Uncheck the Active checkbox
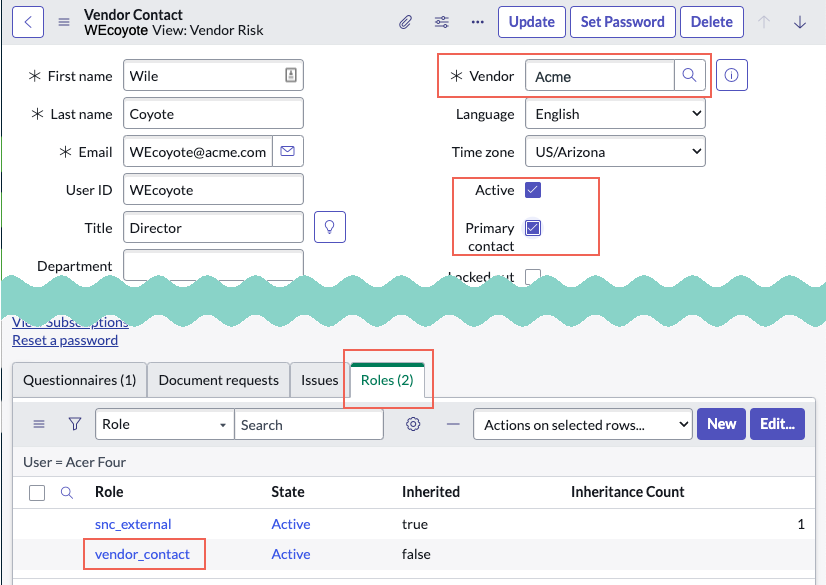The height and width of the screenshot is (585, 826). [533, 190]
